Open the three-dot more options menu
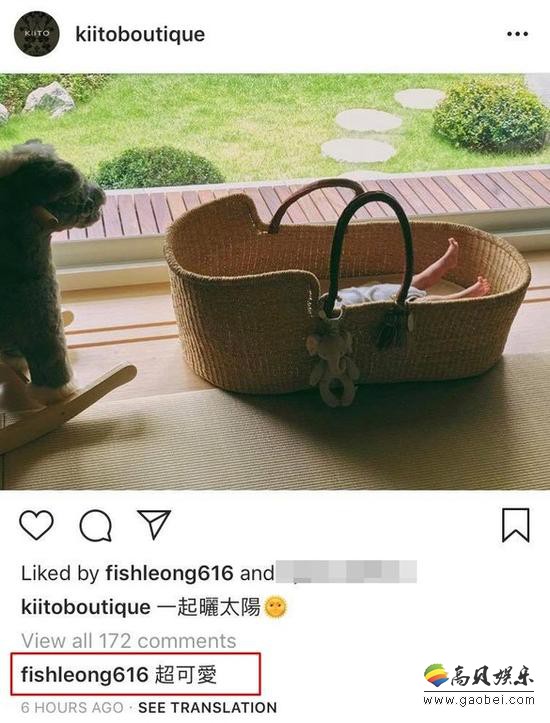 517,34
